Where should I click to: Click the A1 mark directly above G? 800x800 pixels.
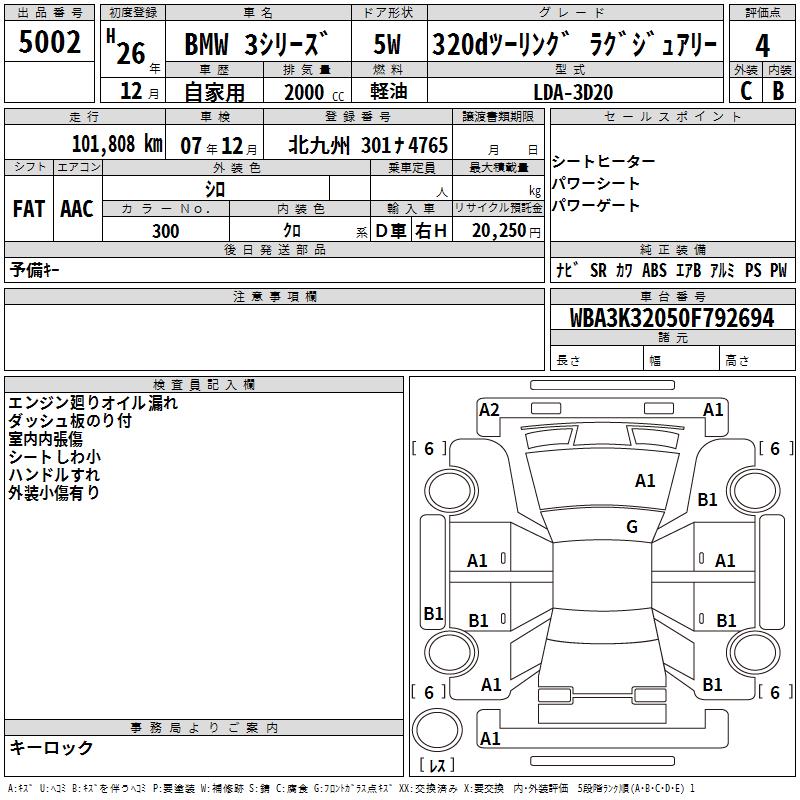click(645, 481)
